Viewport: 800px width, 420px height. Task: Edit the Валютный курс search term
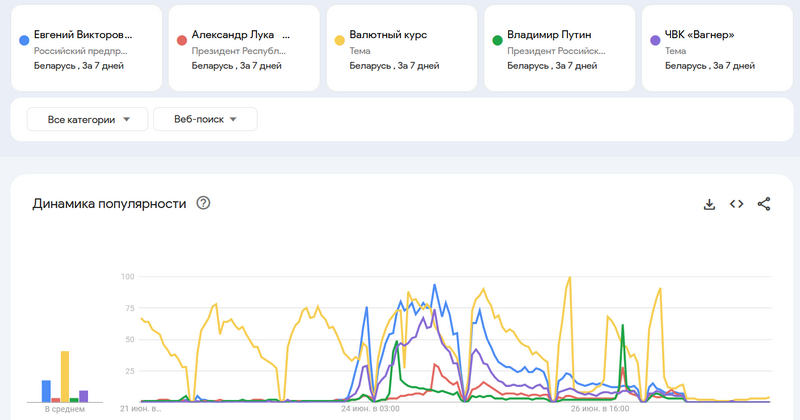coord(388,35)
